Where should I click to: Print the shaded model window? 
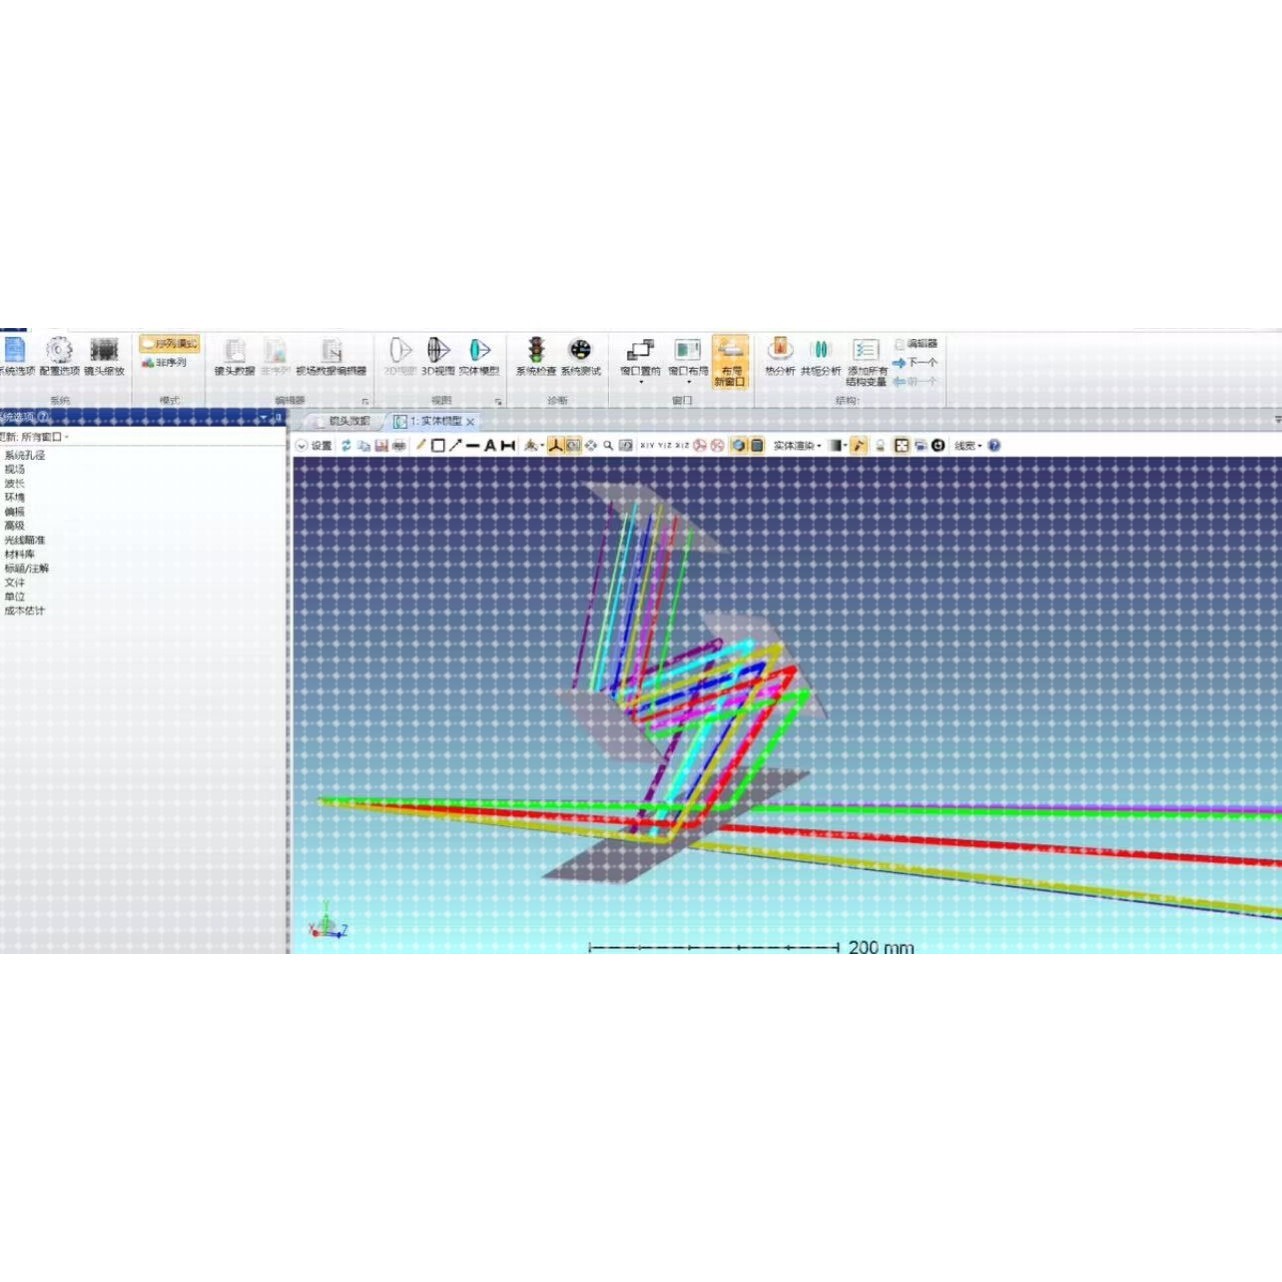pos(399,446)
